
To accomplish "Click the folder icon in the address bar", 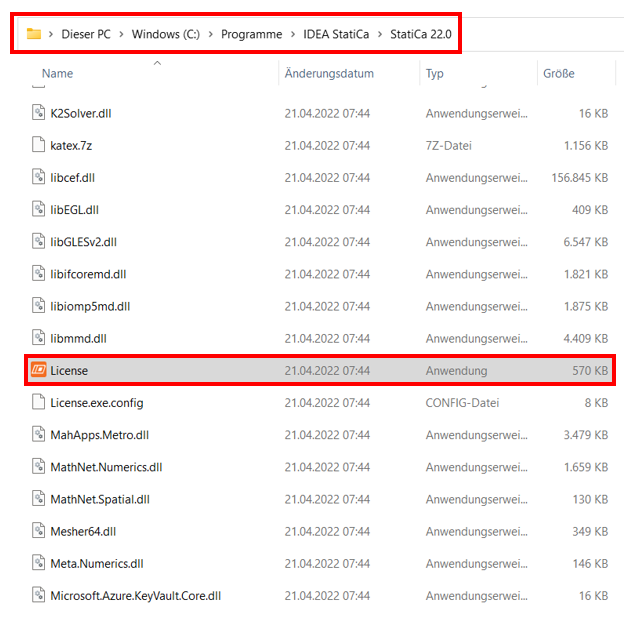I will click(x=34, y=34).
